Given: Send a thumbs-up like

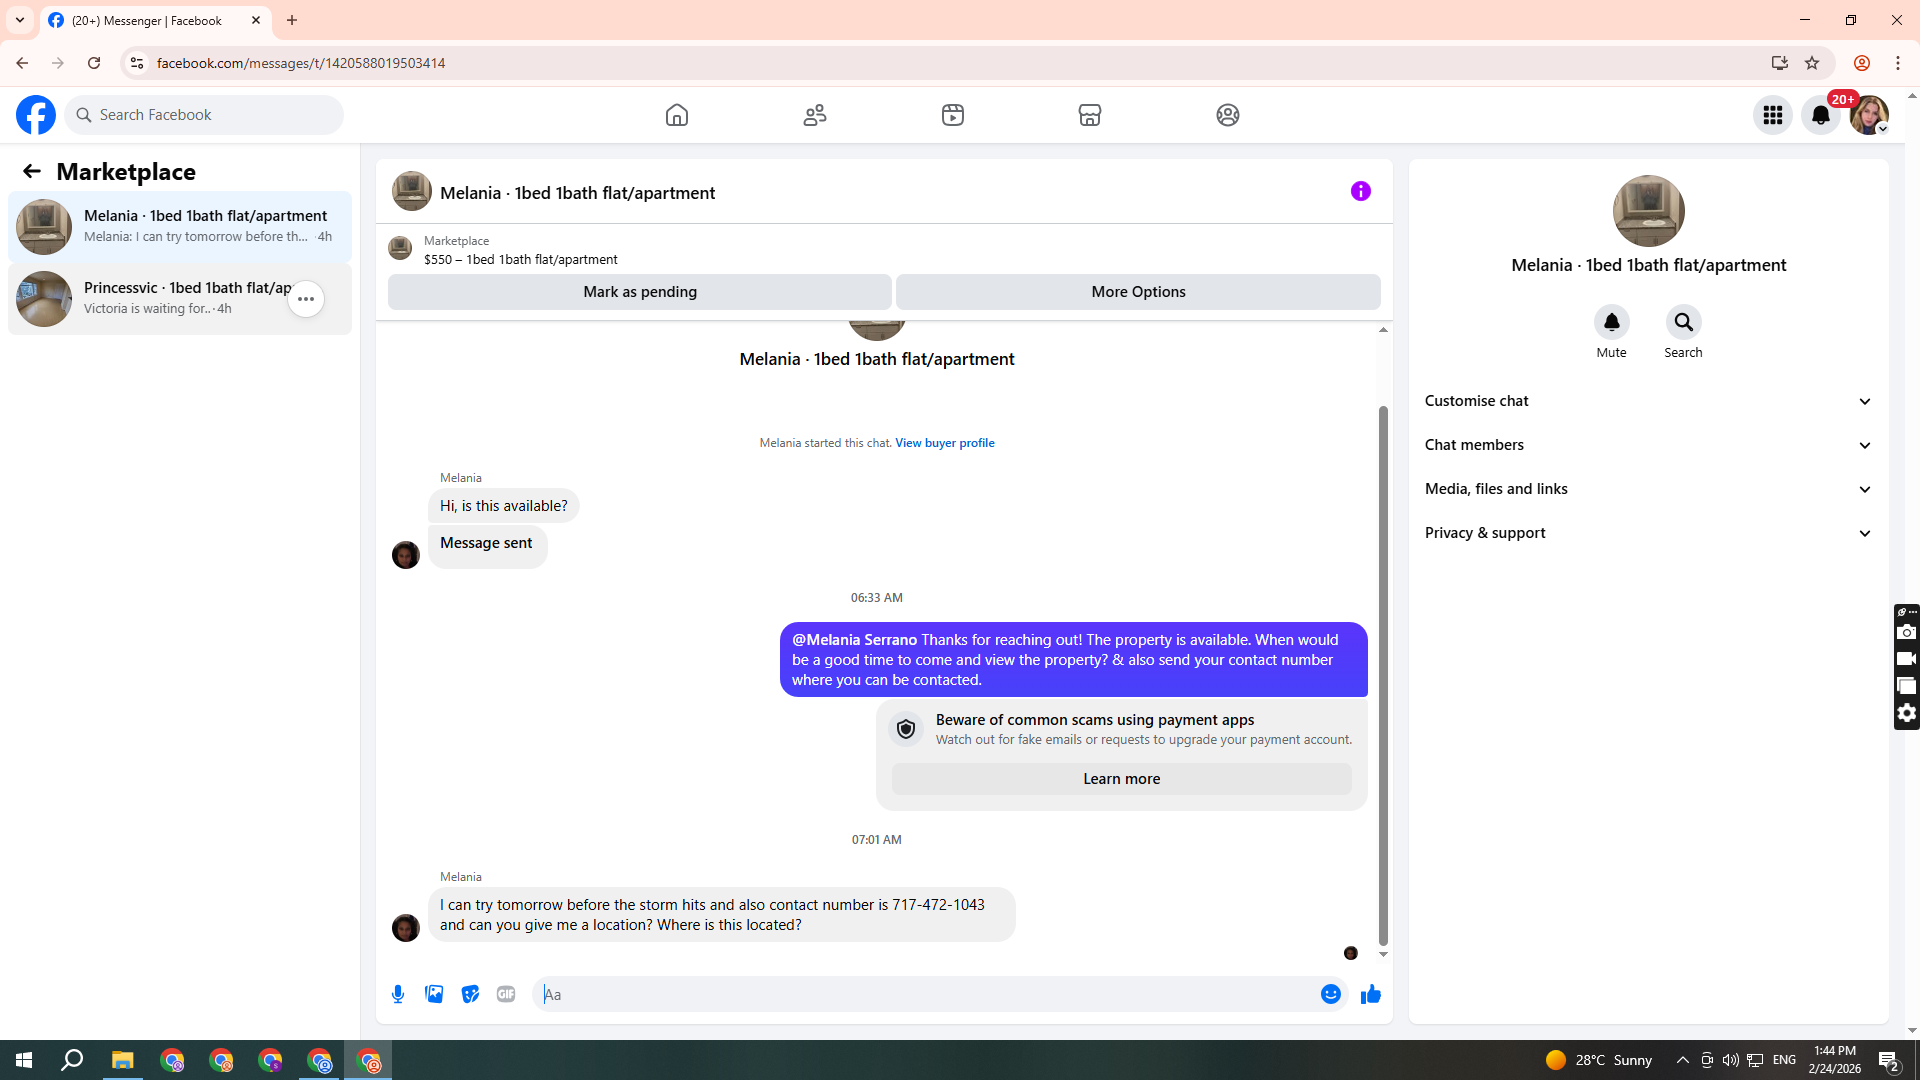Looking at the screenshot, I should [x=1370, y=994].
